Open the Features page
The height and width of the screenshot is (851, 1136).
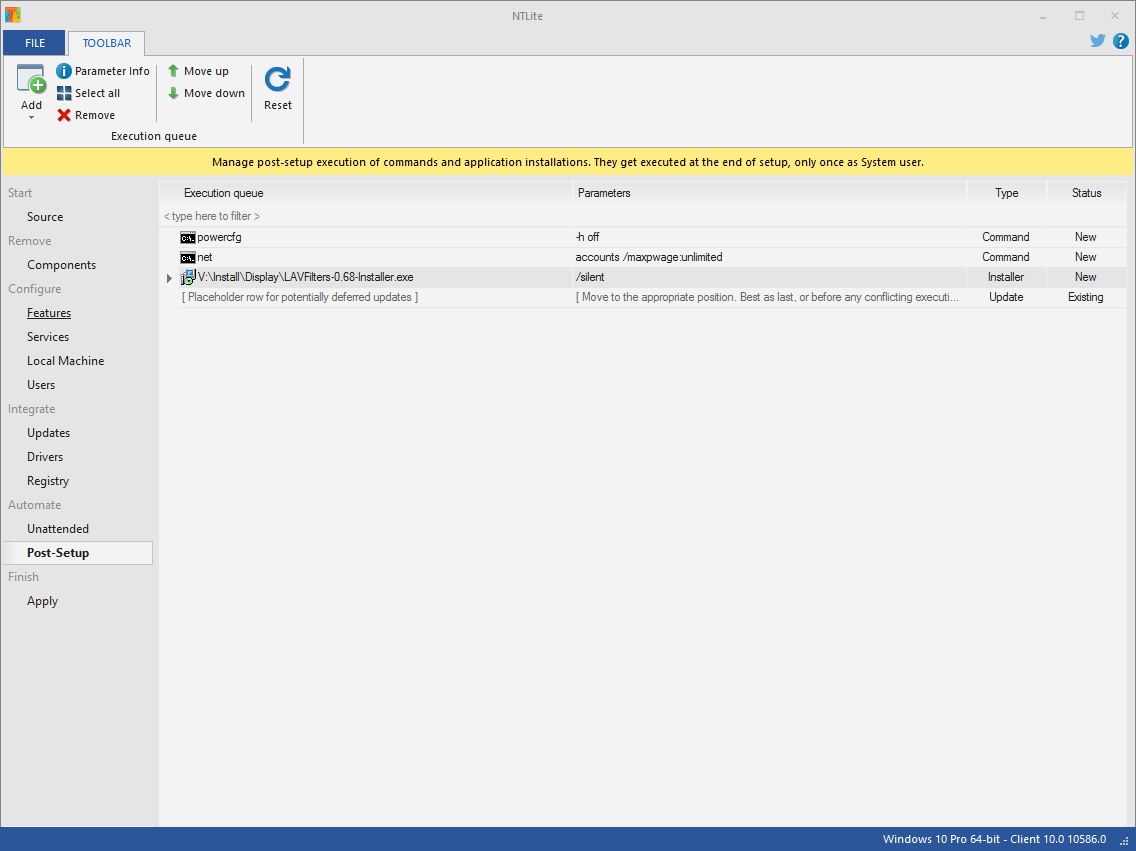[x=49, y=313]
